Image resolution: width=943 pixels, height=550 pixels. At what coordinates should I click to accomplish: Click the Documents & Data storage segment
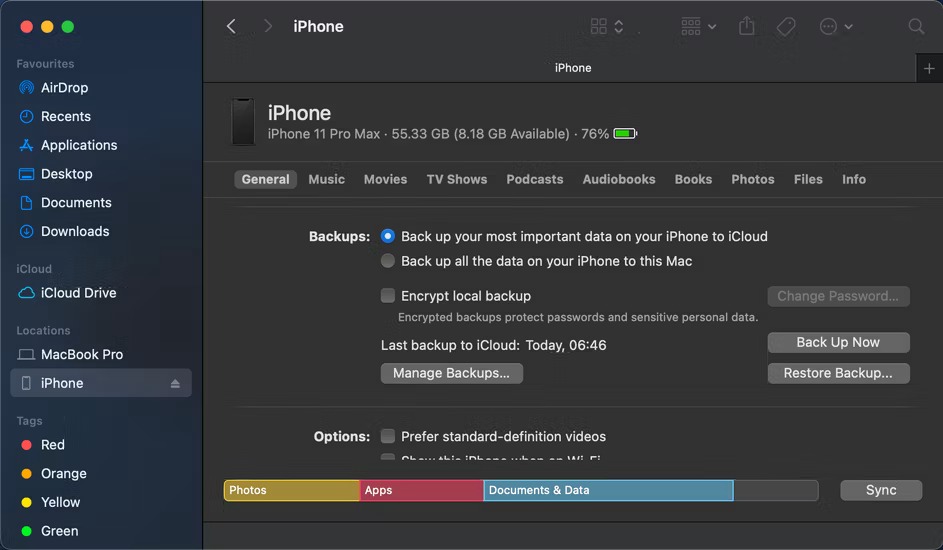[x=608, y=491]
